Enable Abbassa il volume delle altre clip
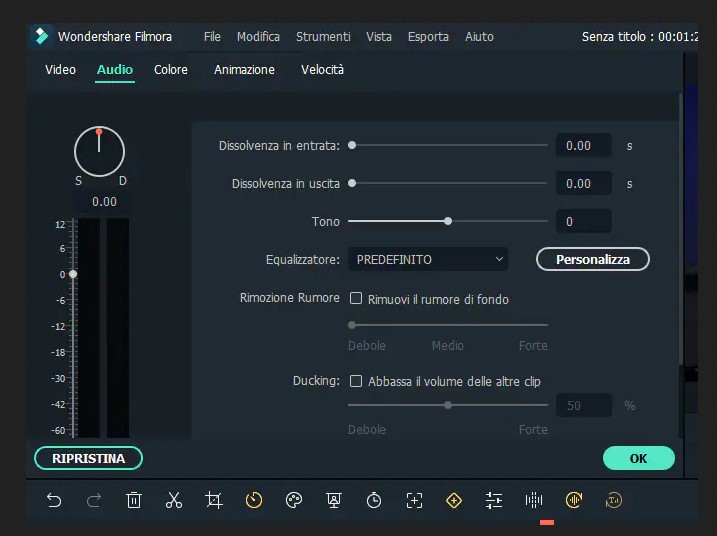Viewport: 717px width, 536px height. coord(355,381)
